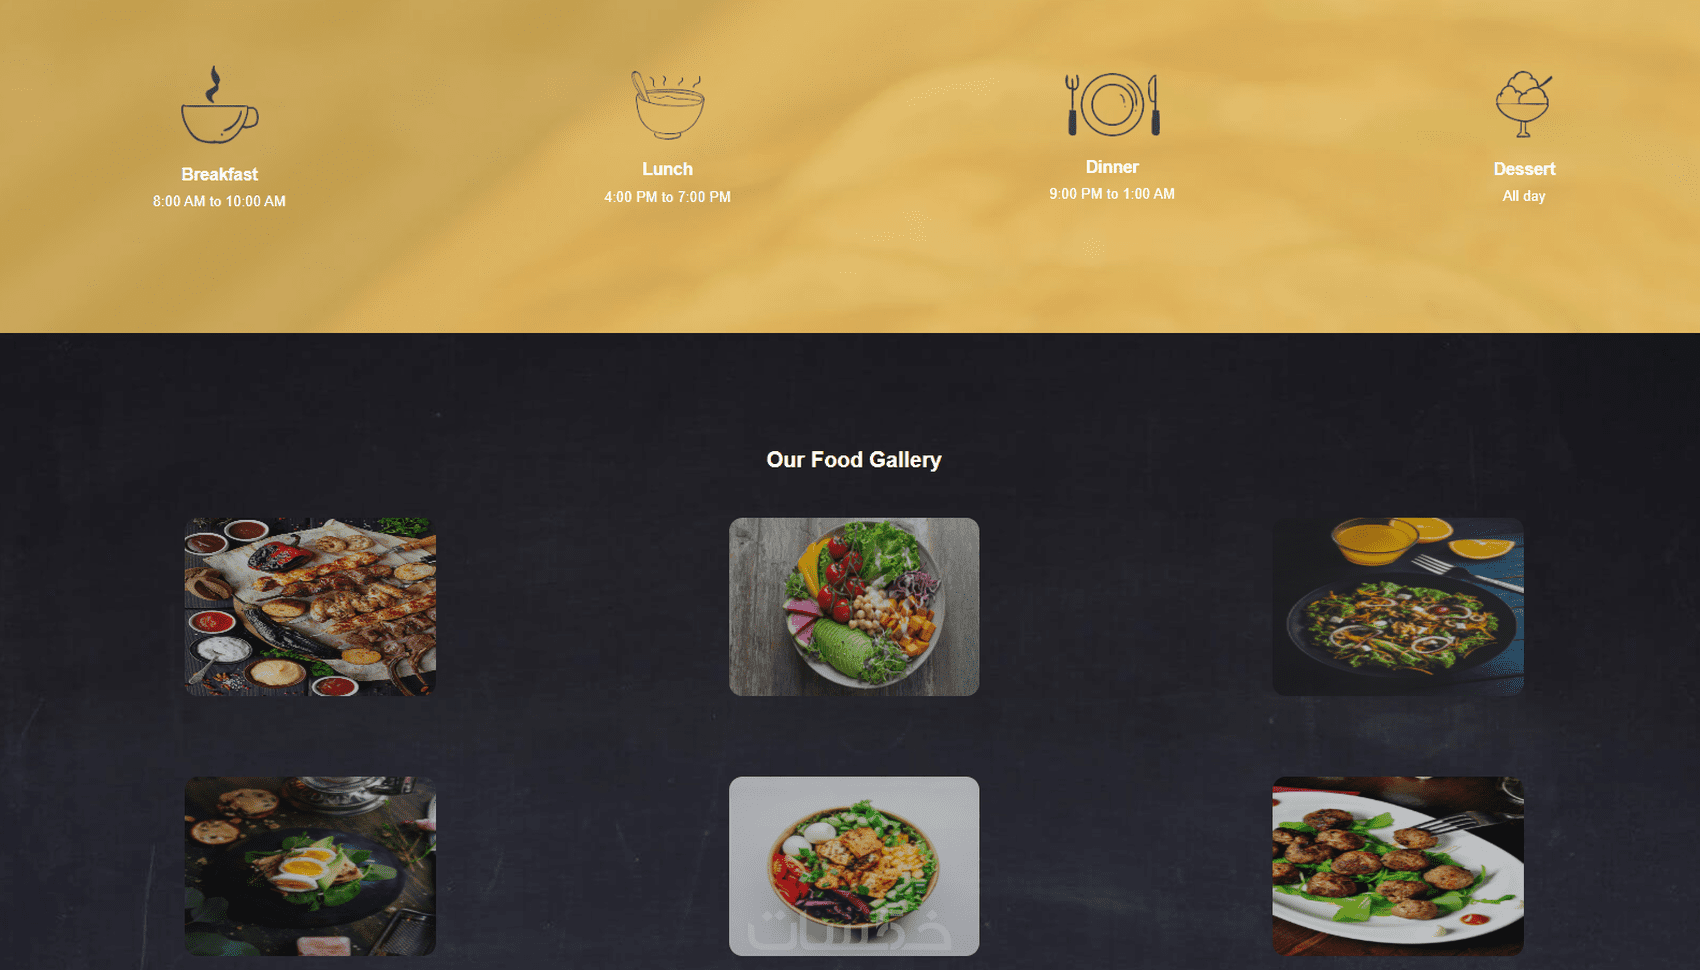Open the meatballs on white plate photo
The height and width of the screenshot is (970, 1700).
coord(1398,866)
